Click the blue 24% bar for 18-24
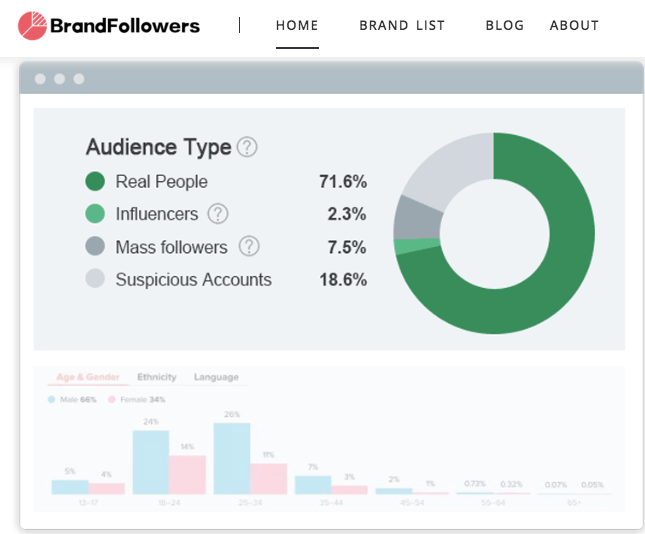This screenshot has width=645, height=534. pyautogui.click(x=151, y=462)
